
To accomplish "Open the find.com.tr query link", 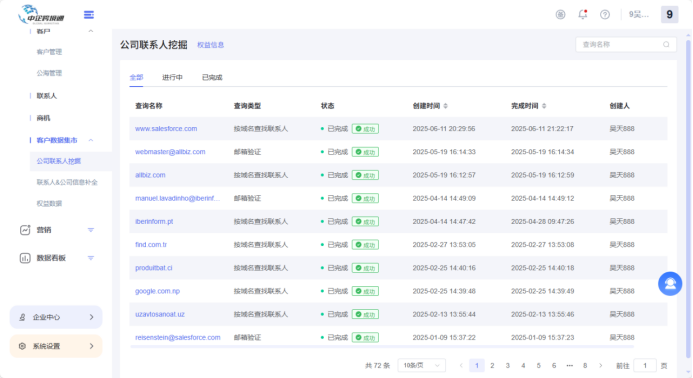I will point(151,244).
